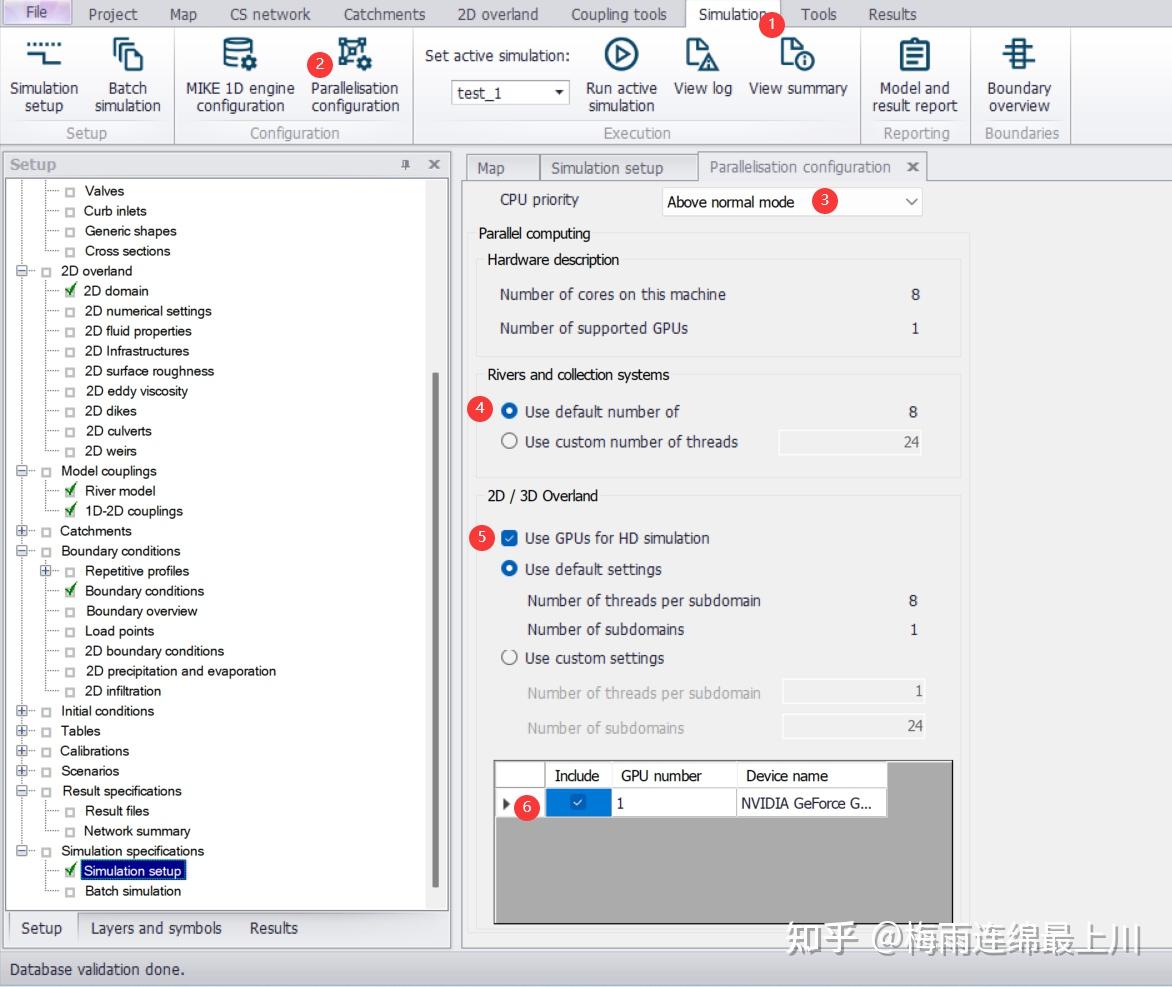The height and width of the screenshot is (987, 1172).
Task: Collapse the Model couplings tree node
Action: pos(22,471)
